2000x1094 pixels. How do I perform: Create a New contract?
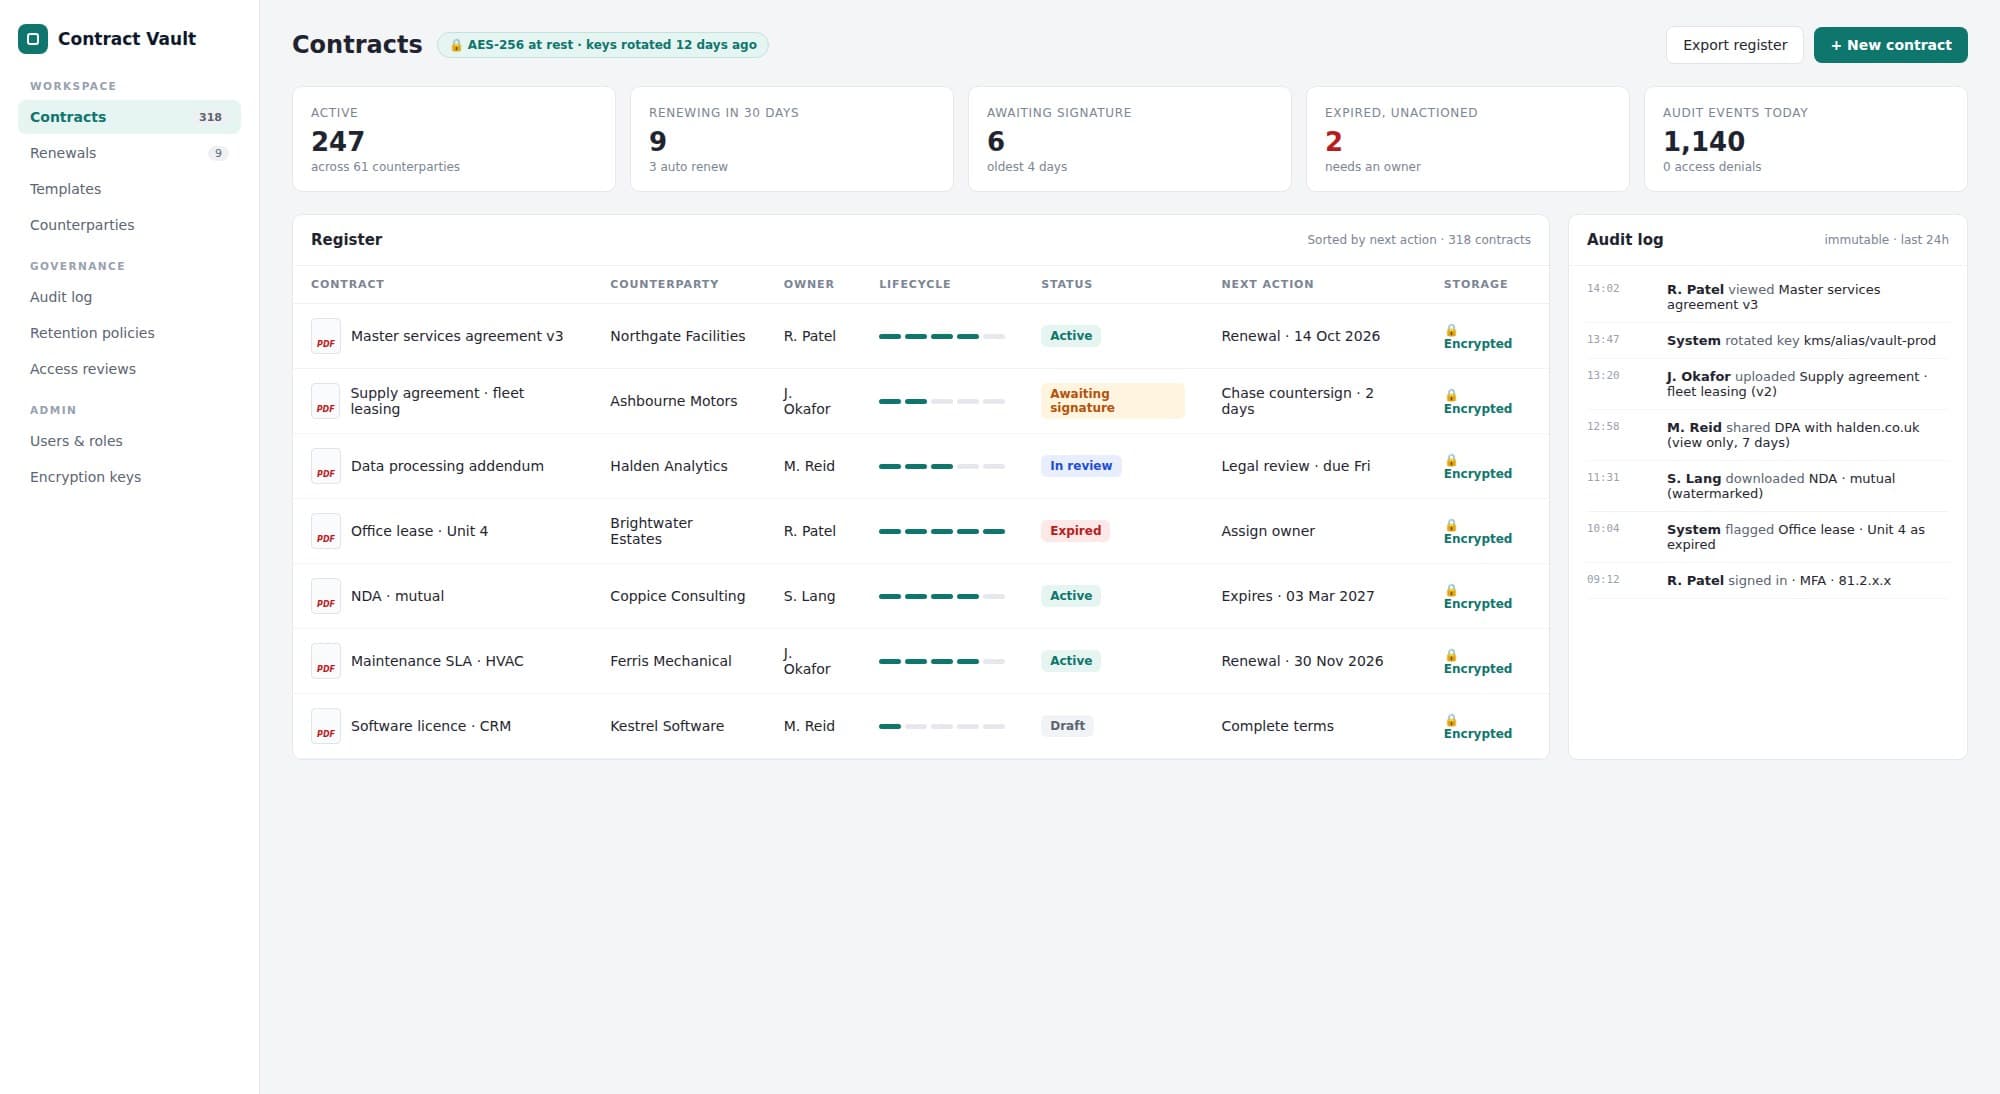tap(1890, 45)
